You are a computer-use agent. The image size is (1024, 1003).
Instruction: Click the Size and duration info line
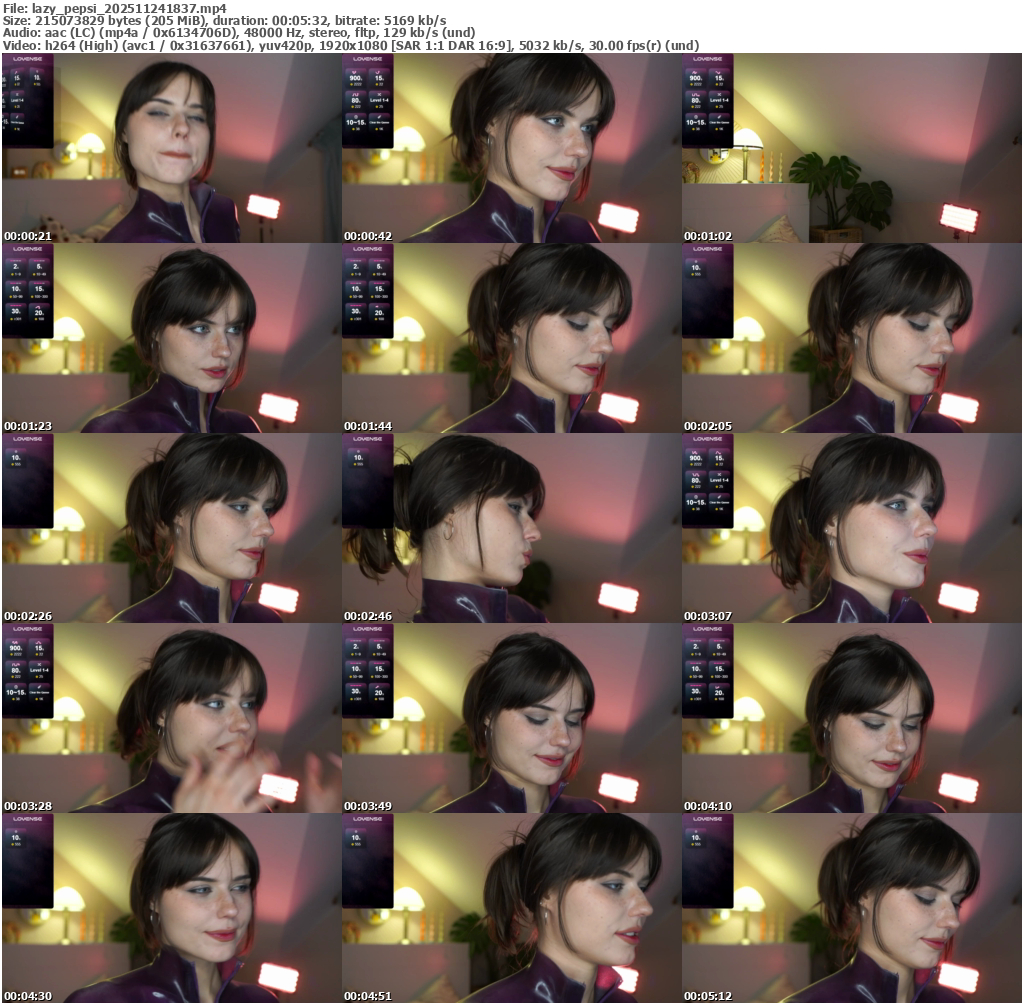click(x=225, y=20)
